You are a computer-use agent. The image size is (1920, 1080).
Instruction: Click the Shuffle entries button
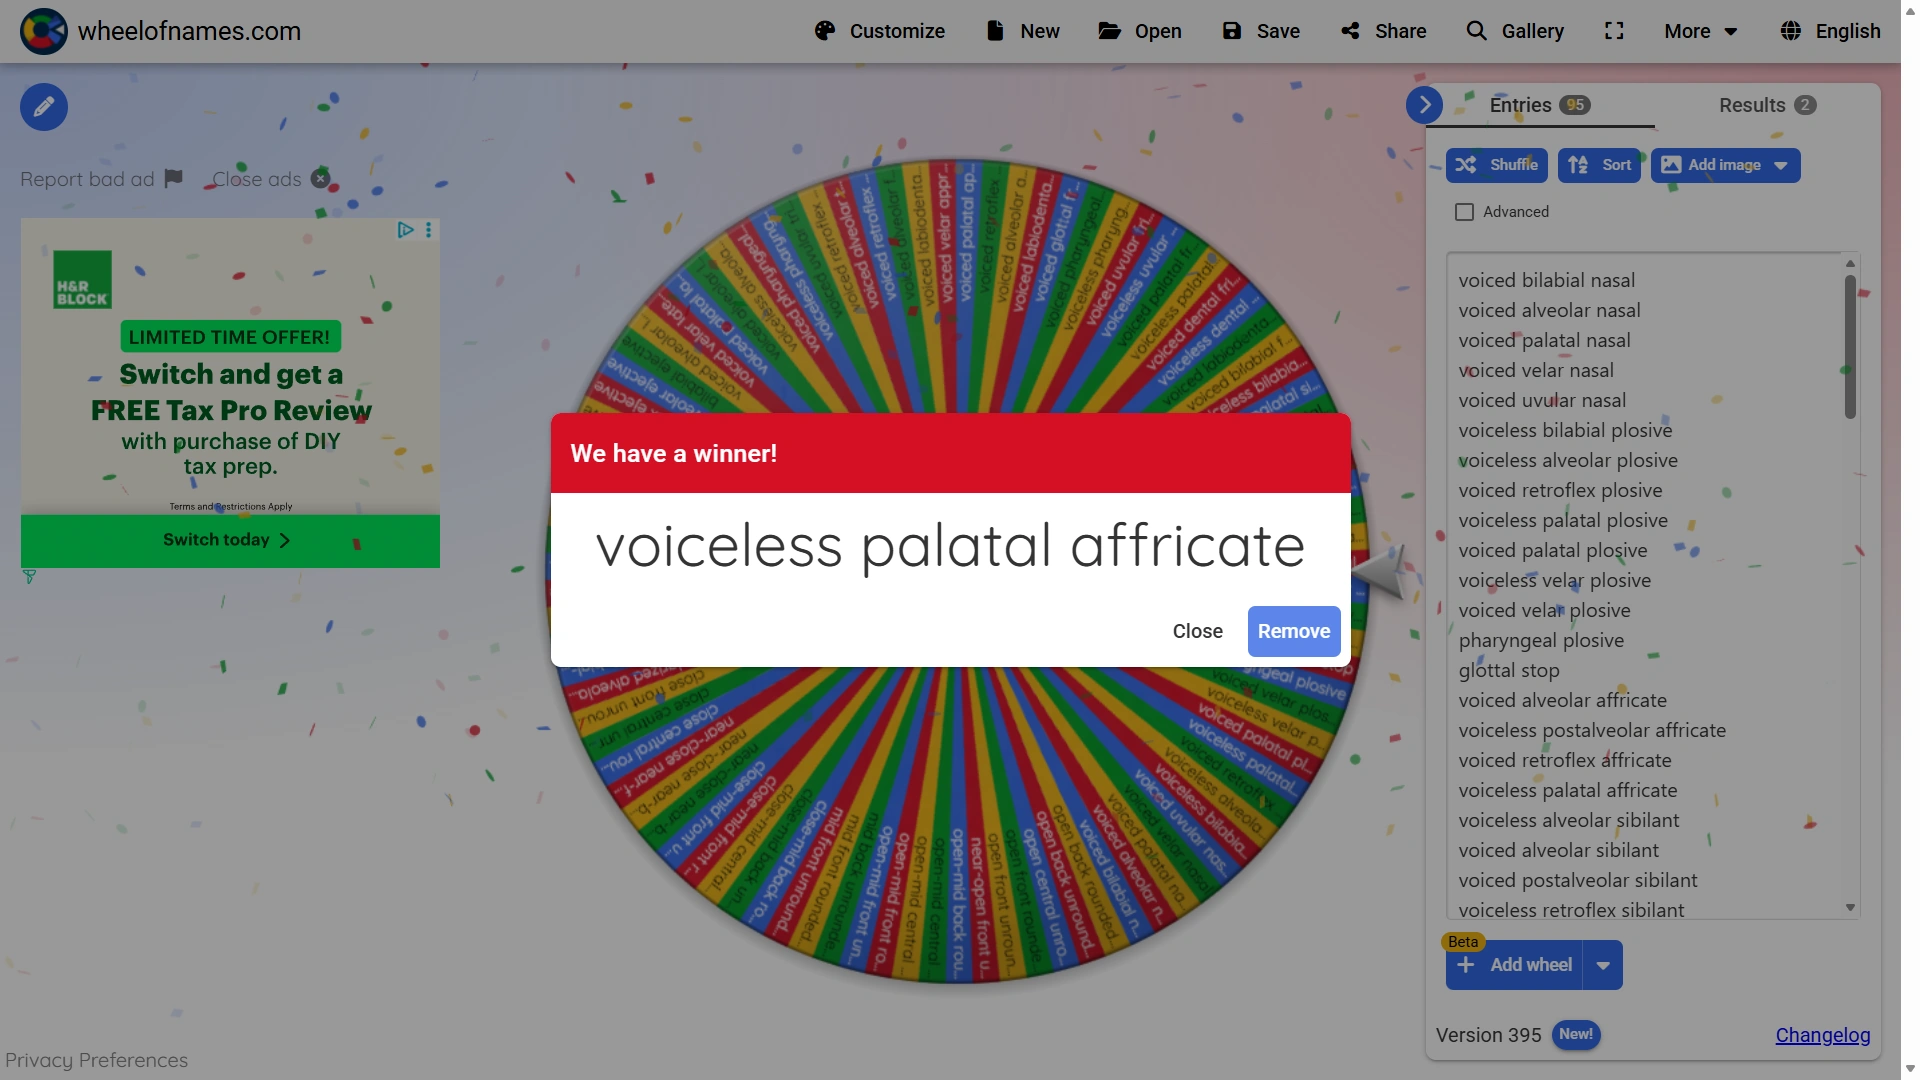click(1496, 165)
